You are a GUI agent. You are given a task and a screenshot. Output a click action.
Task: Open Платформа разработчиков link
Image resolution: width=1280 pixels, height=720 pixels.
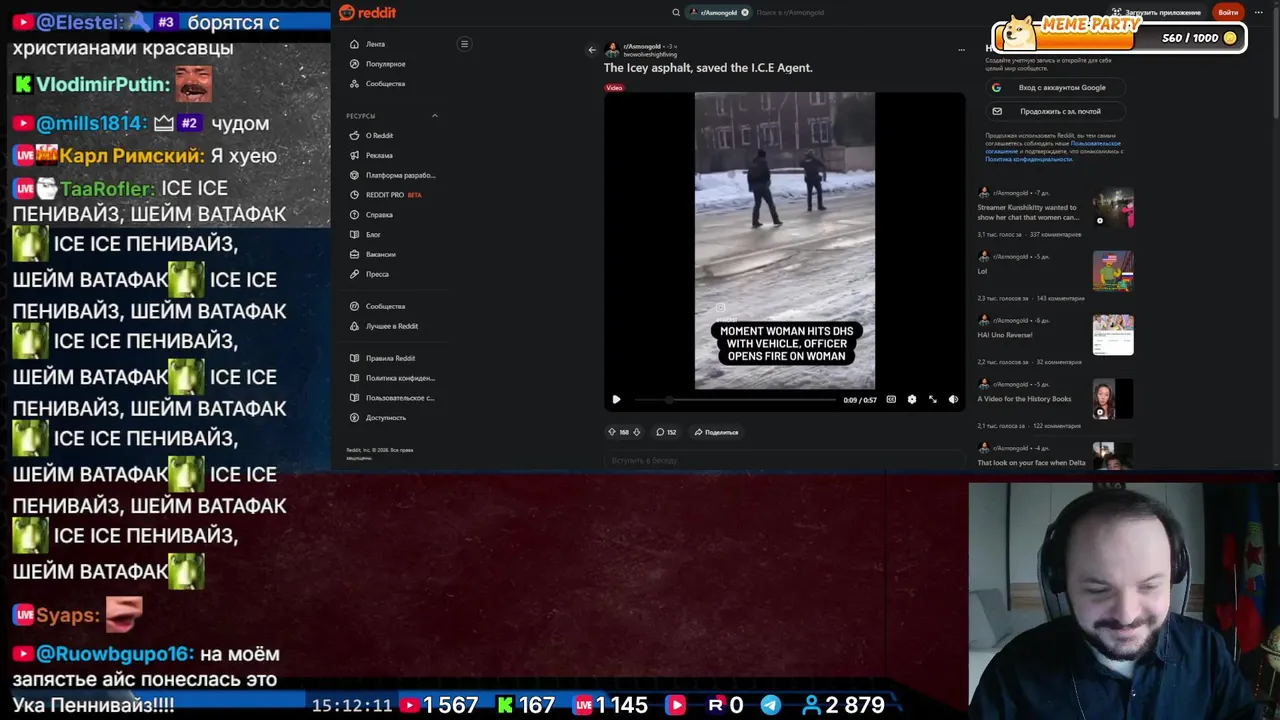400,175
